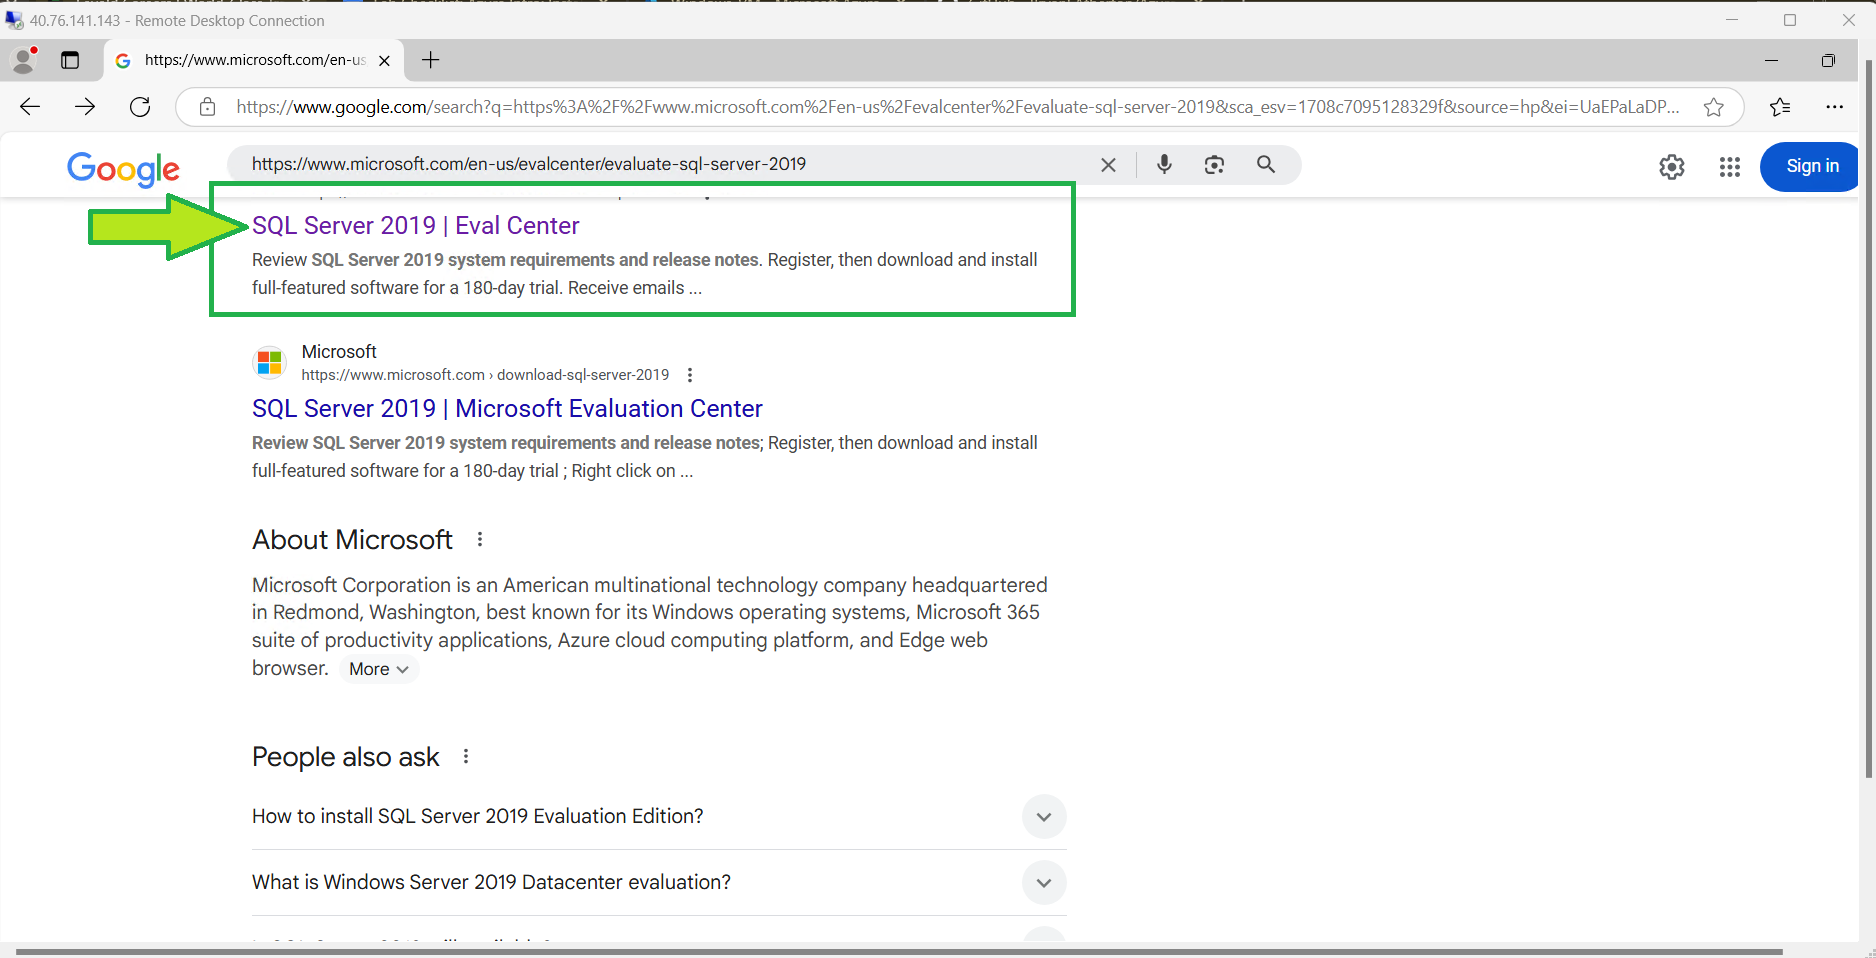This screenshot has width=1876, height=958.
Task: Click the Microsoft site name in result
Action: pyautogui.click(x=339, y=352)
